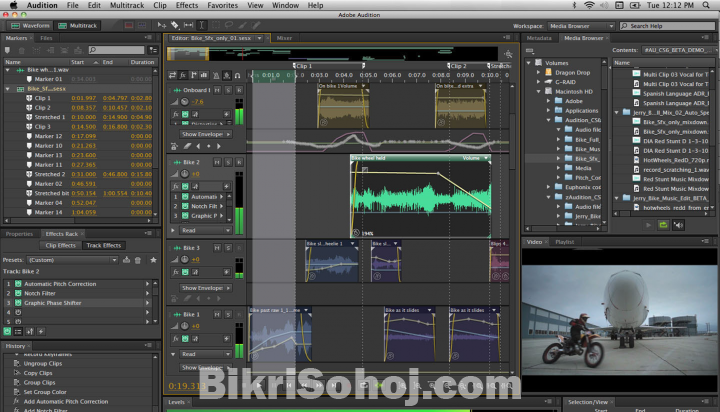Show the Sends track controls

tap(194, 75)
